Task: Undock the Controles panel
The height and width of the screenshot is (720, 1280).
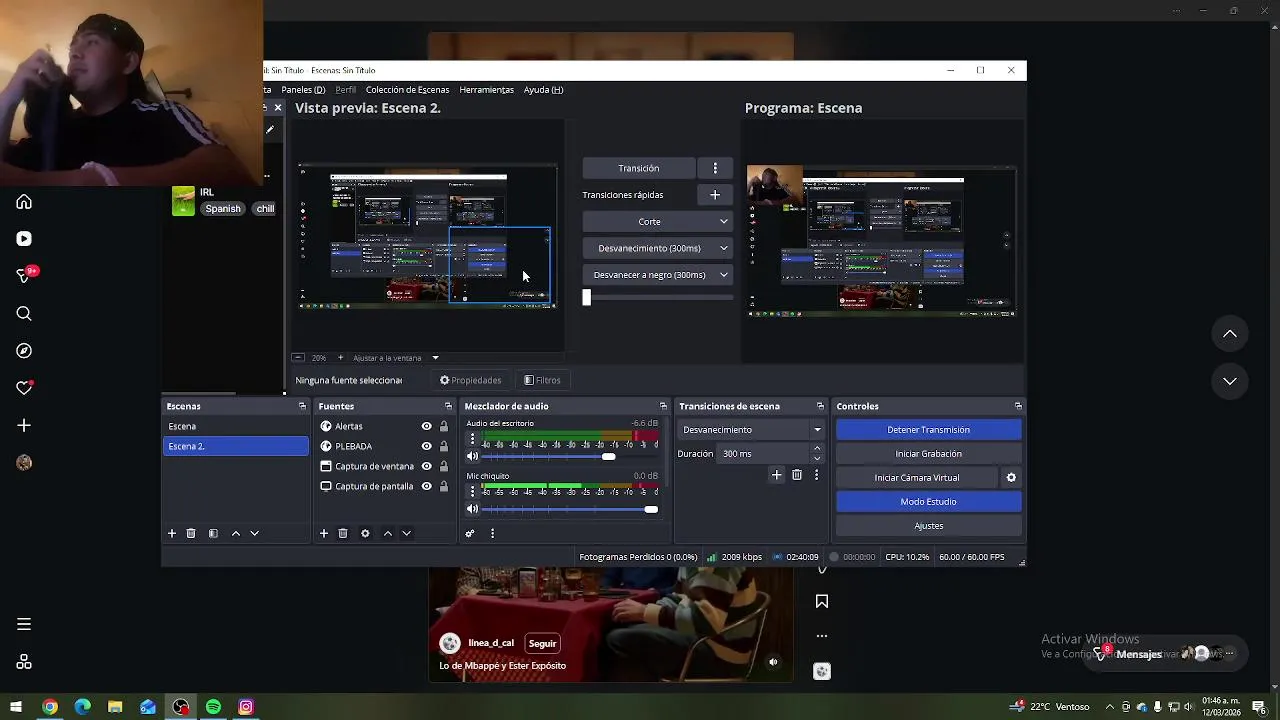Action: [1018, 406]
